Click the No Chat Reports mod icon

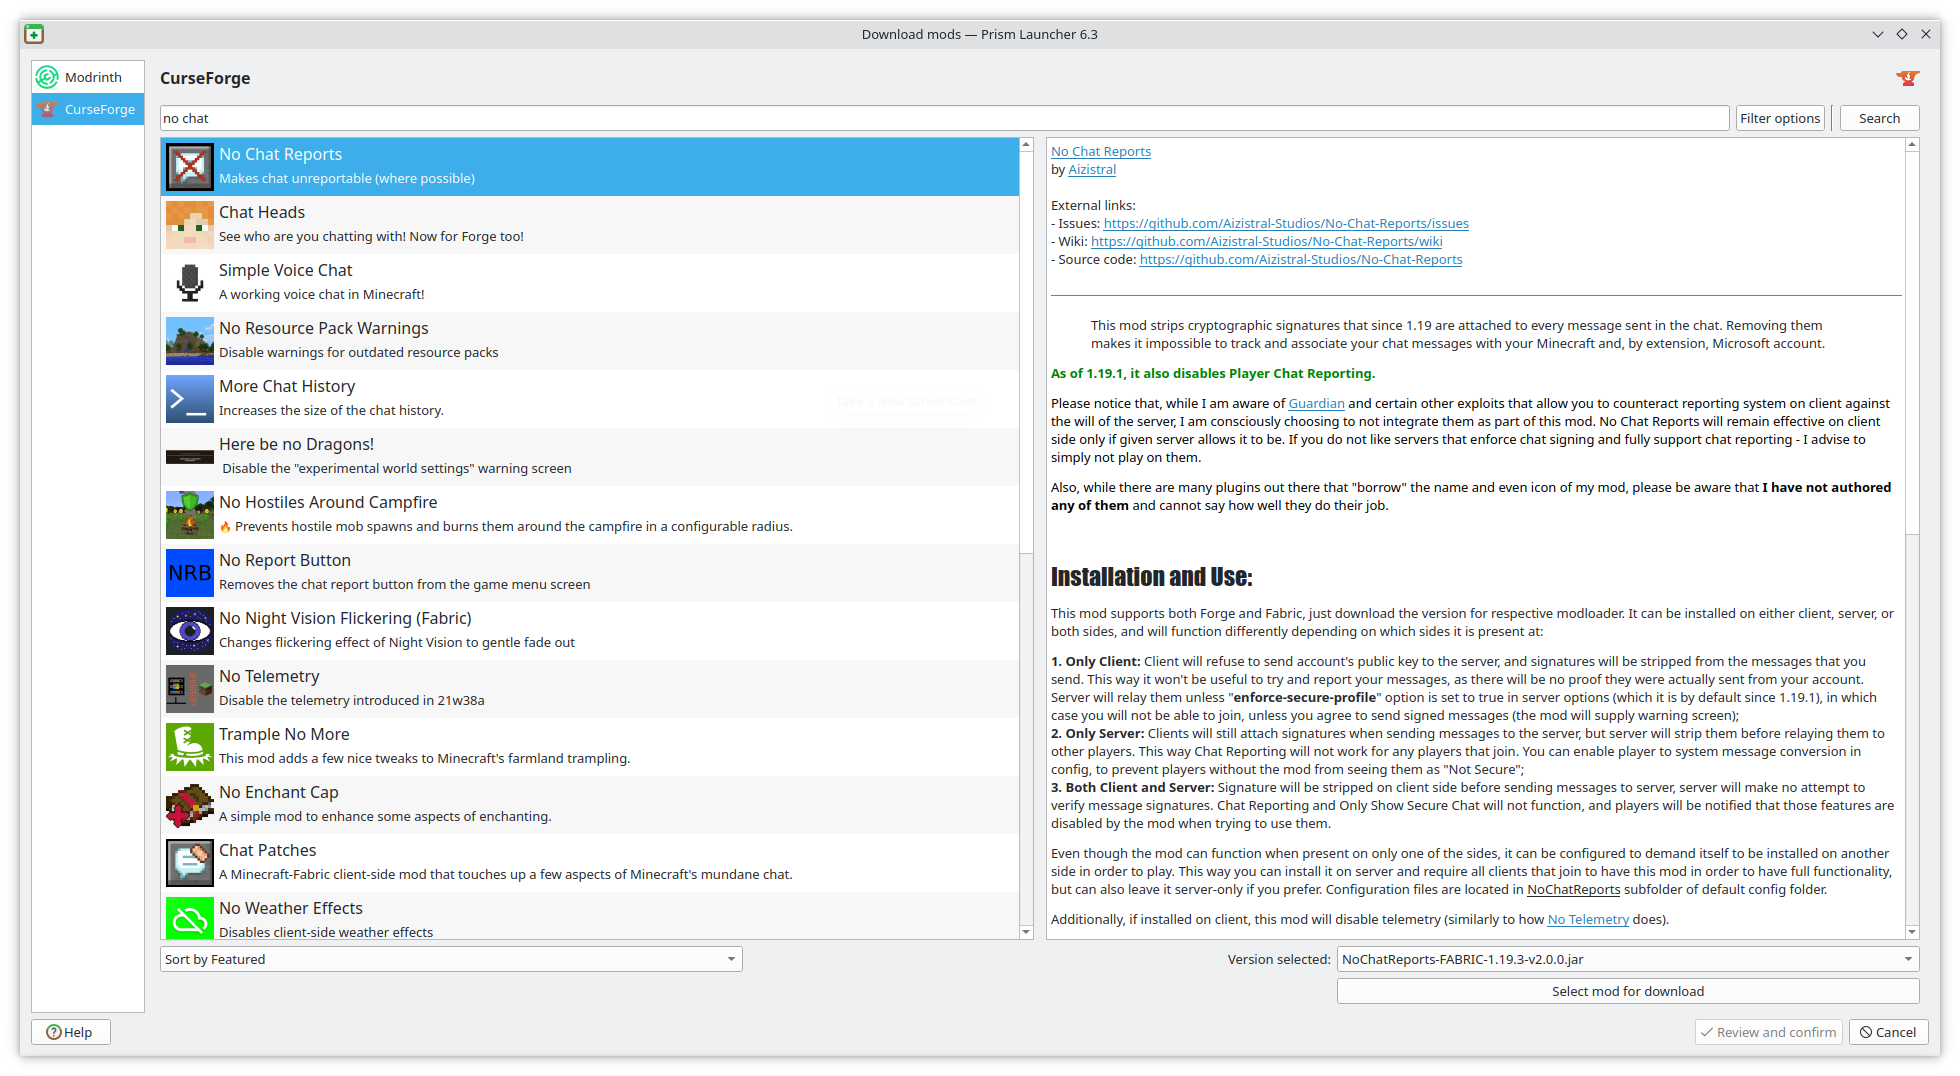(189, 165)
